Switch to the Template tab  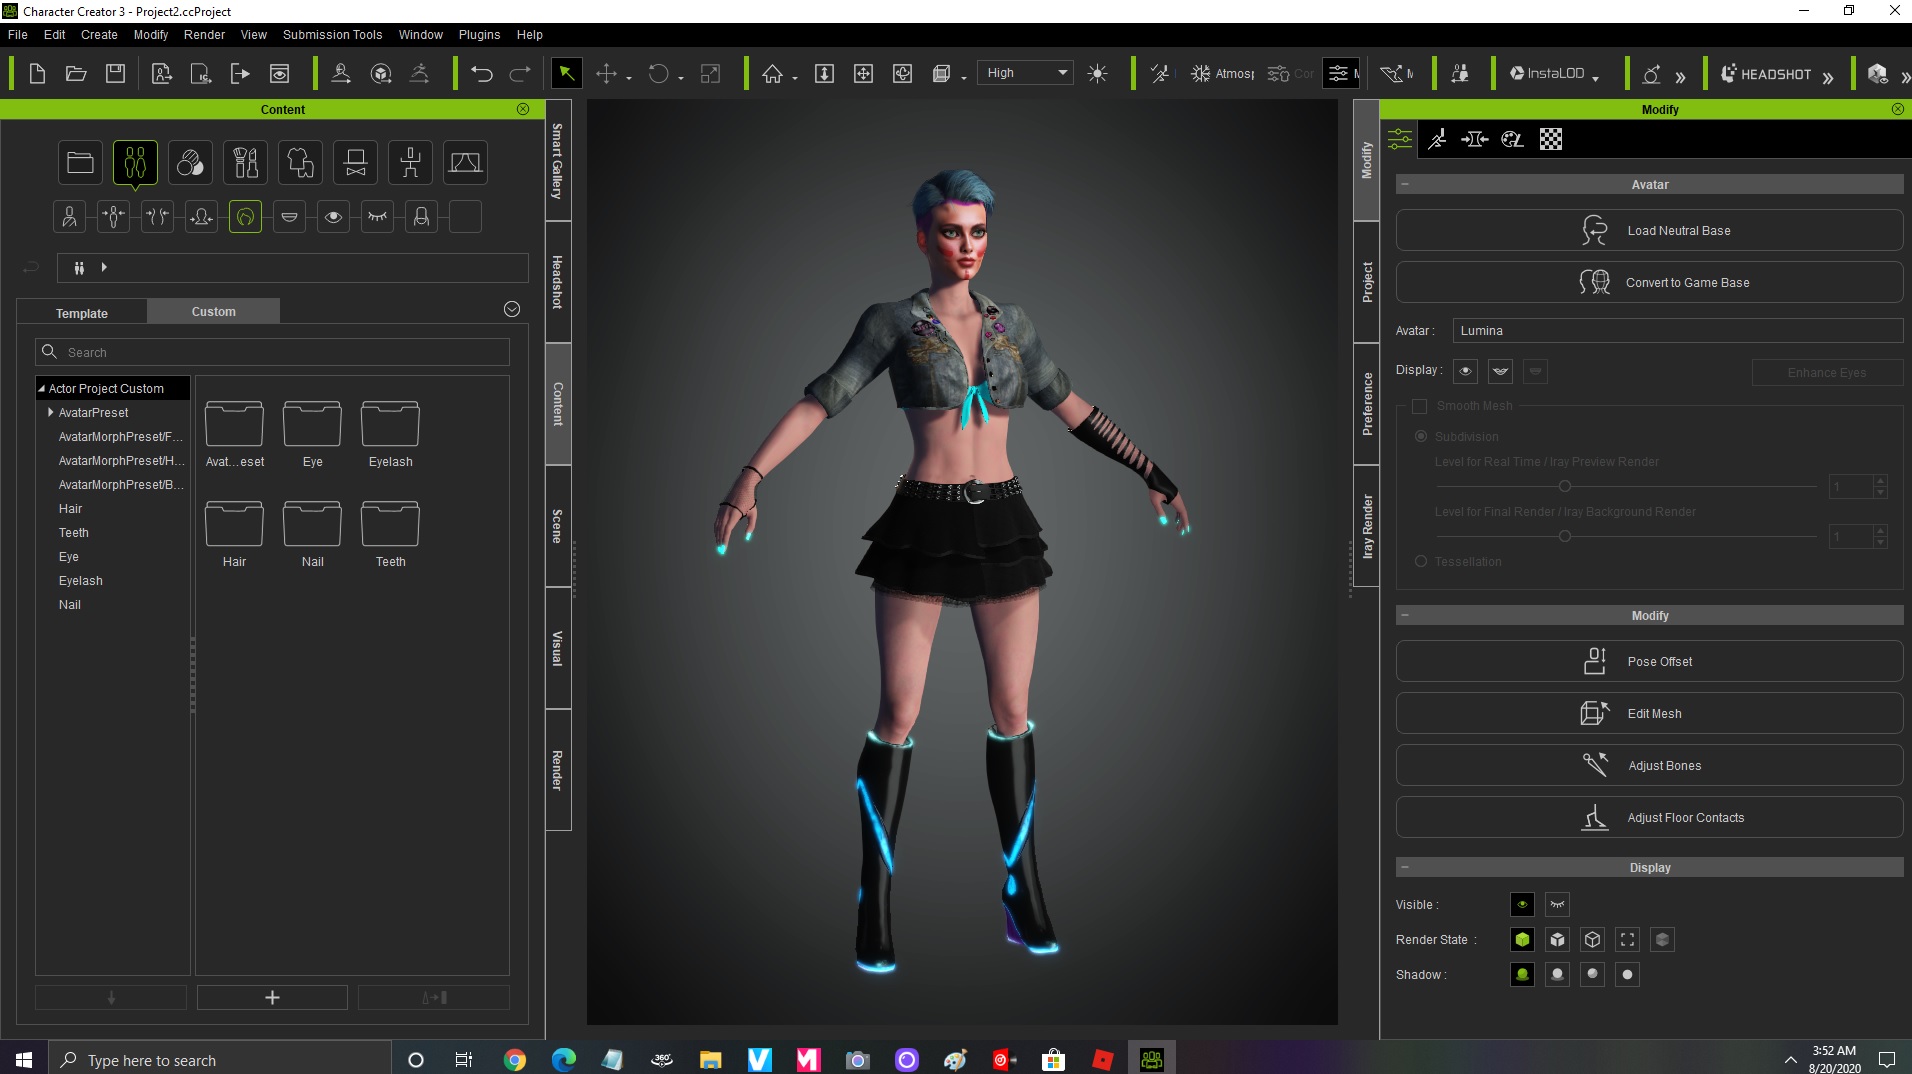(x=82, y=313)
